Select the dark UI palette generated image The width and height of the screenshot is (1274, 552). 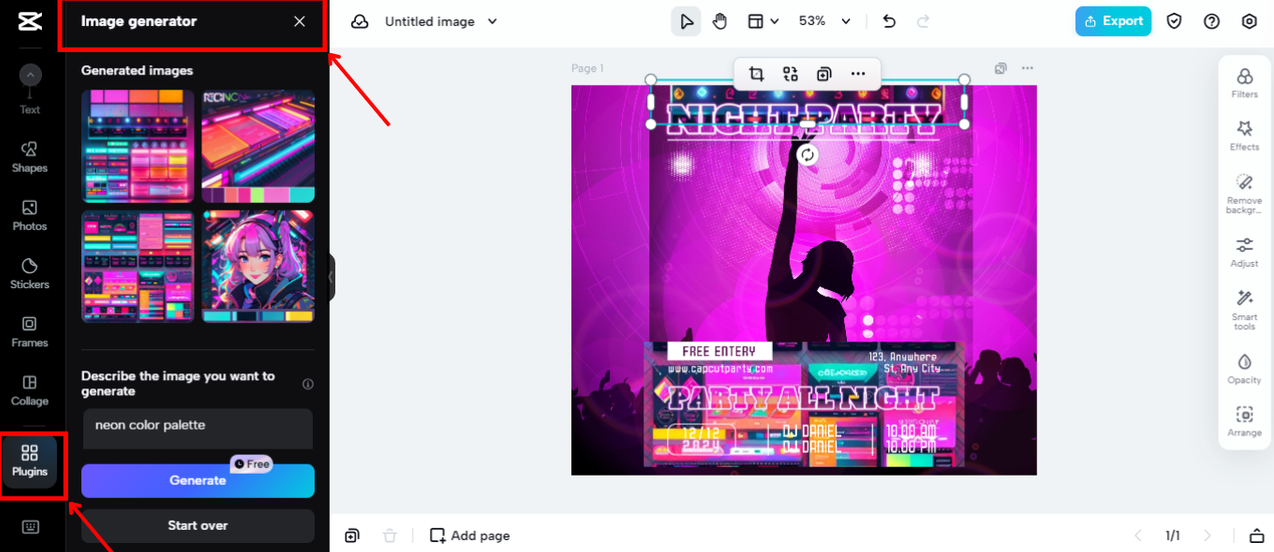click(138, 266)
